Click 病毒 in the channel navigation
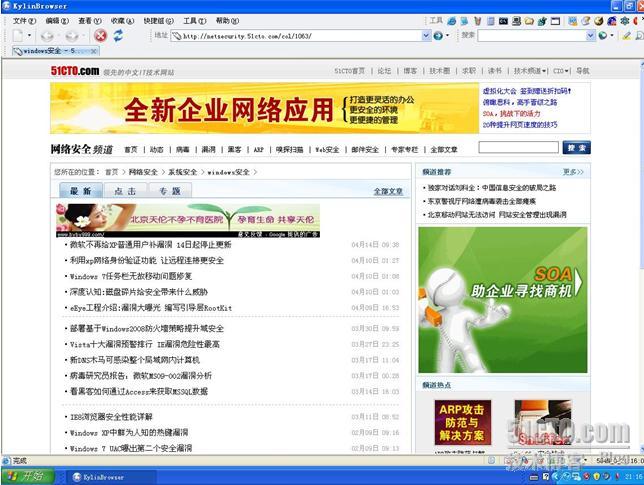The height and width of the screenshot is (485, 644). [182, 149]
